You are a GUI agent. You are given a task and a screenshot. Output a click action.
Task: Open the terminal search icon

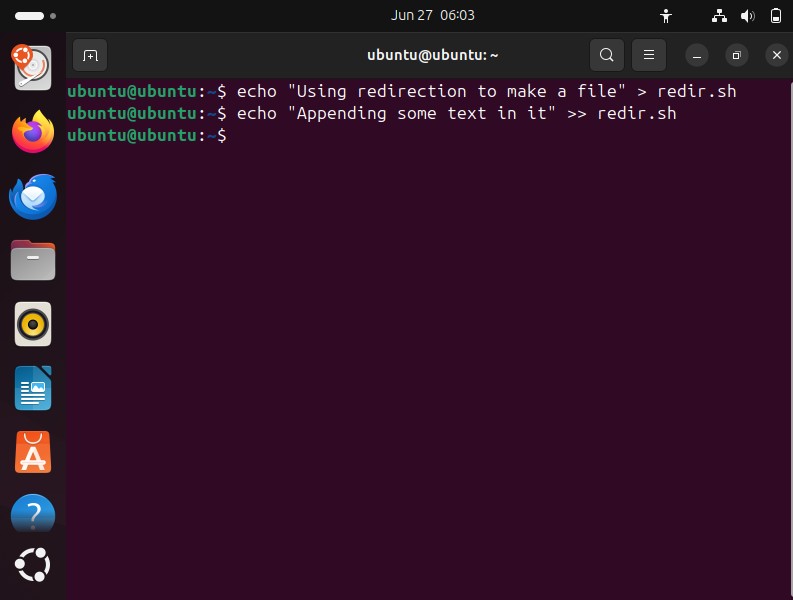tap(606, 55)
